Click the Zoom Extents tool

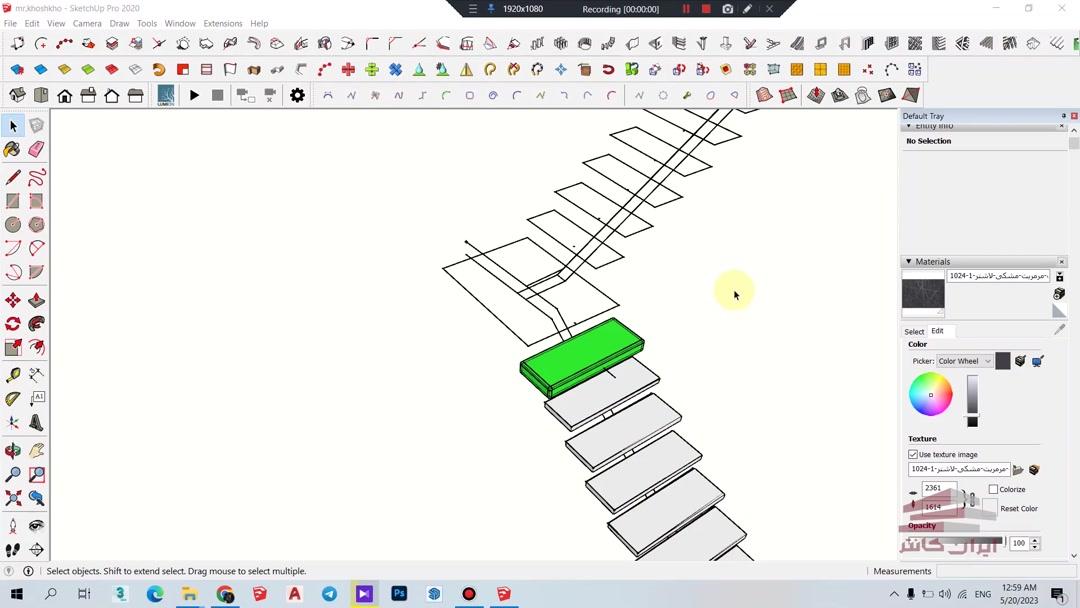coord(12,498)
